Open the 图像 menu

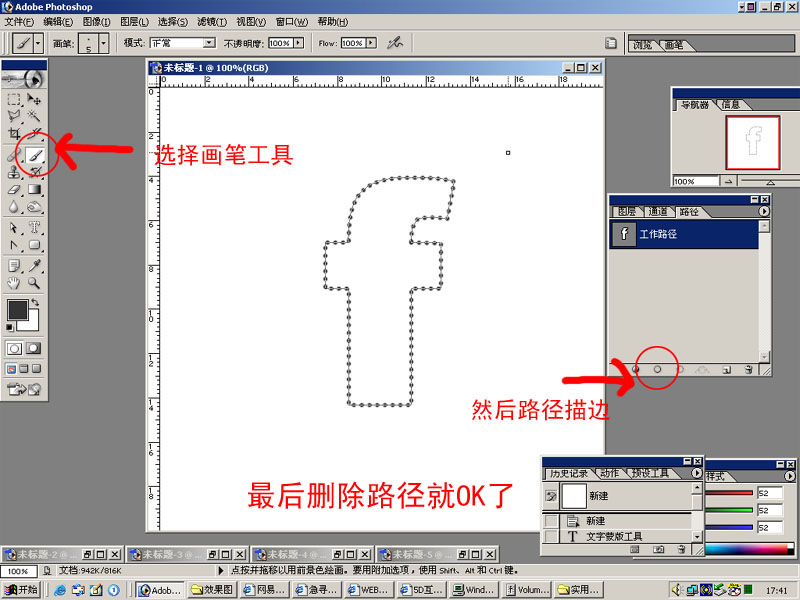(x=97, y=21)
